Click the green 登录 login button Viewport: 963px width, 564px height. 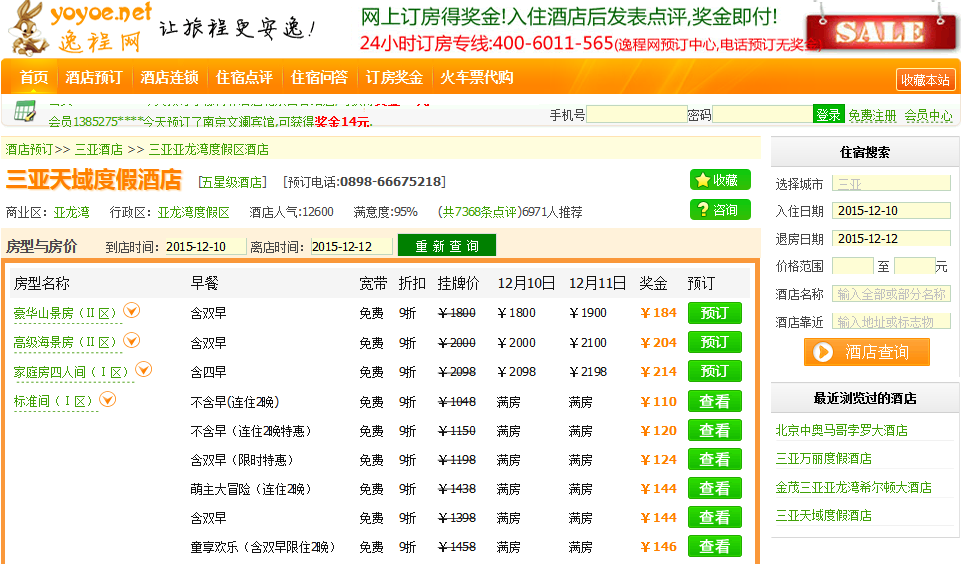828,115
